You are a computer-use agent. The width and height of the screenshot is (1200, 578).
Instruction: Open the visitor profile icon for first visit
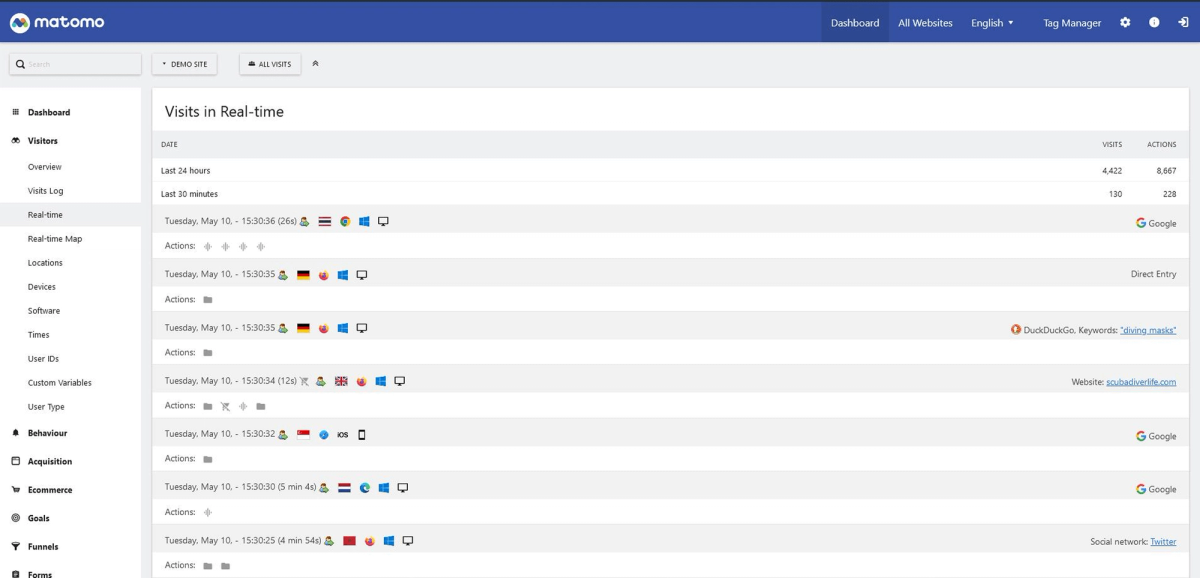click(305, 222)
